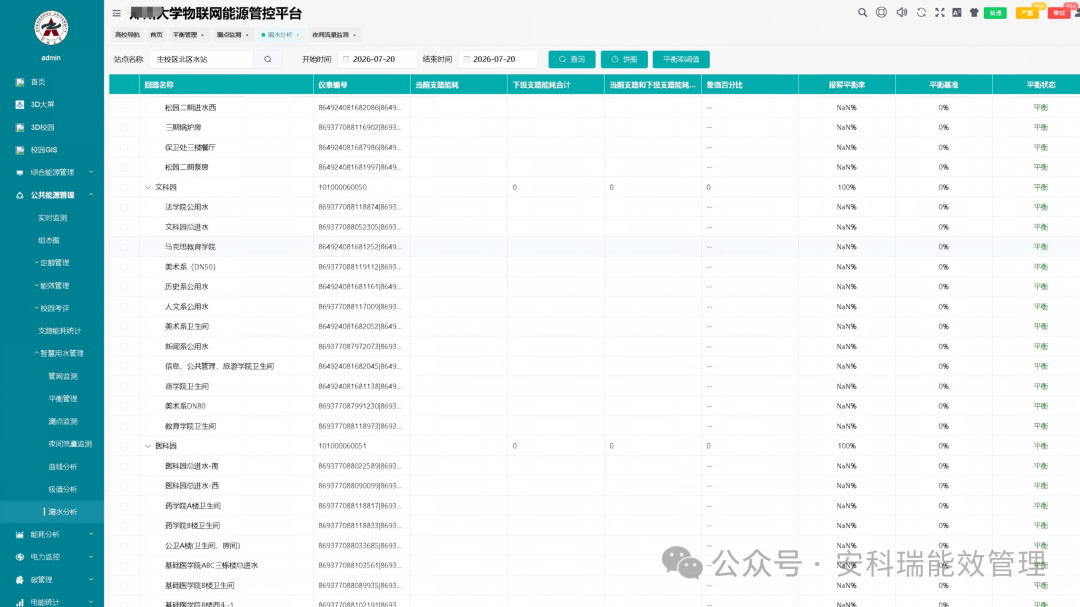Click the university logo avatar

[51, 28]
